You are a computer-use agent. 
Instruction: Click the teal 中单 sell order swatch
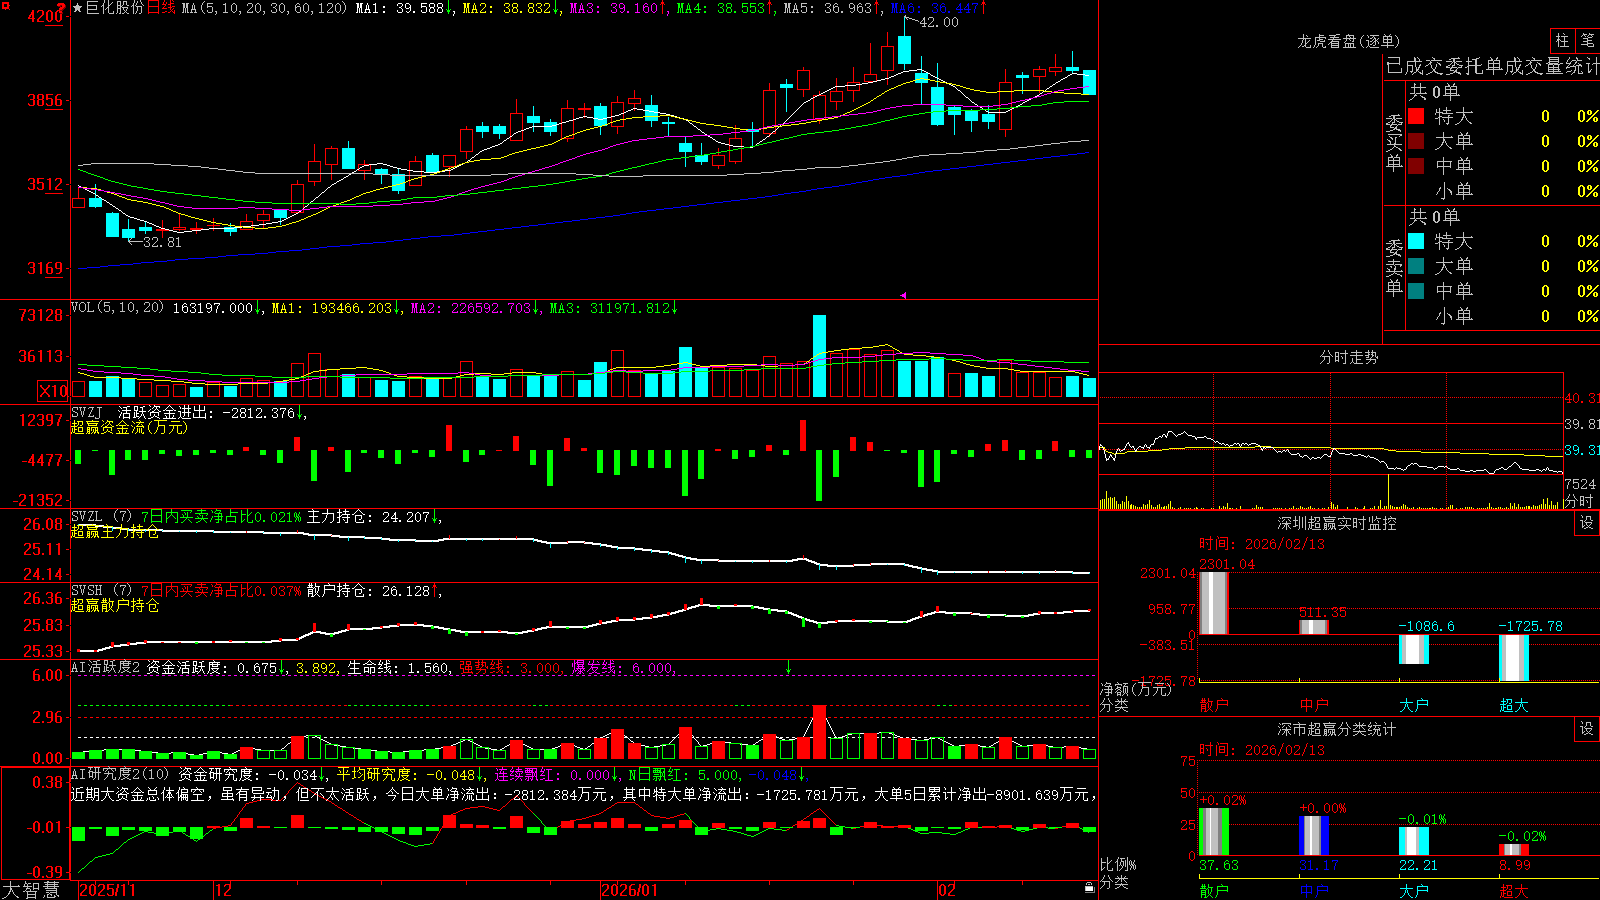pos(1416,291)
